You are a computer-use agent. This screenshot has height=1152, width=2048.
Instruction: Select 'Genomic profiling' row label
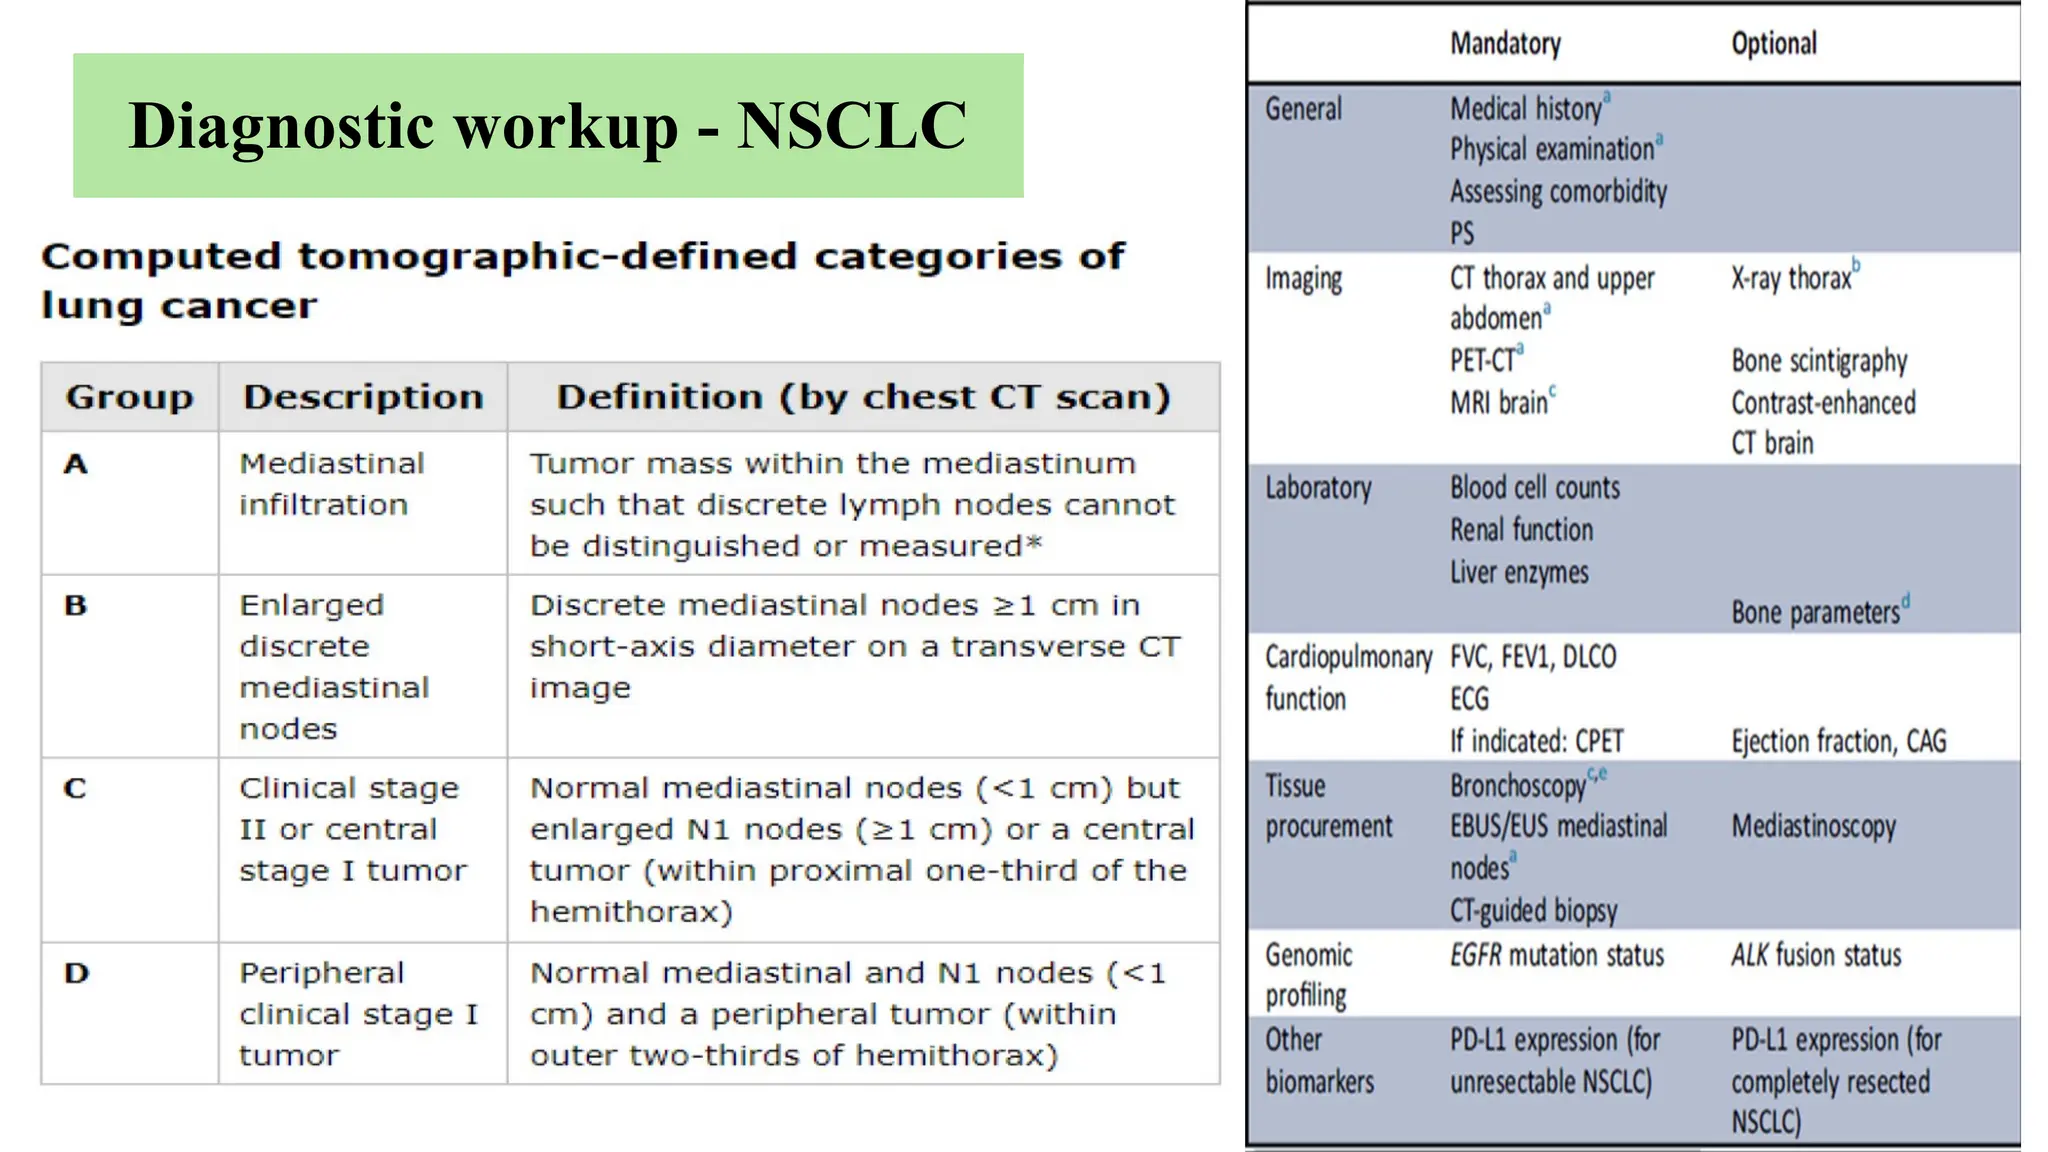tap(1308, 975)
